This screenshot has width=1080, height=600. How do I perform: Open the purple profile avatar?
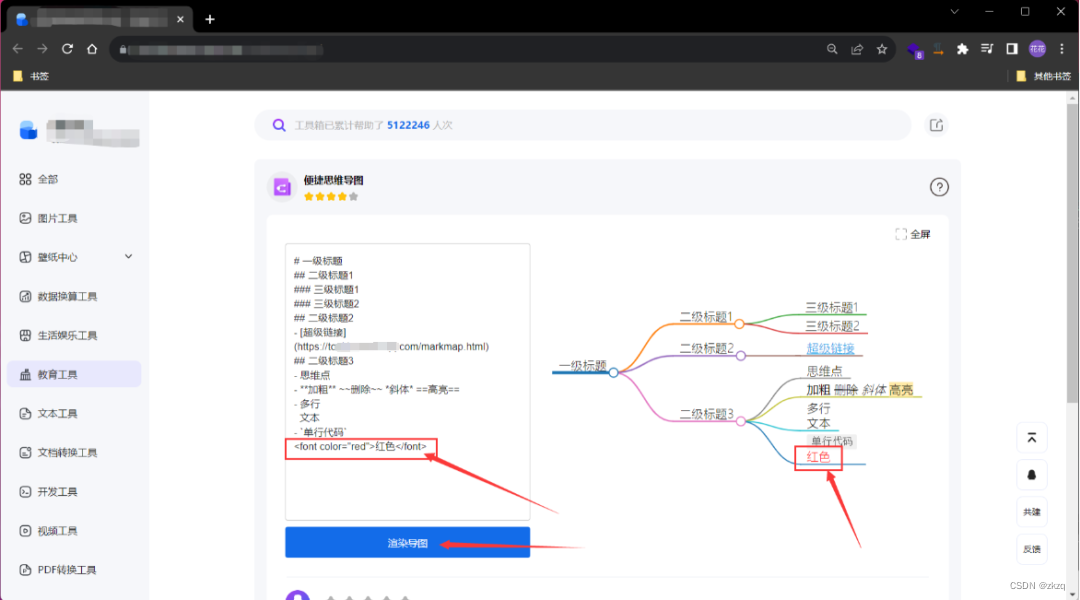1037,49
